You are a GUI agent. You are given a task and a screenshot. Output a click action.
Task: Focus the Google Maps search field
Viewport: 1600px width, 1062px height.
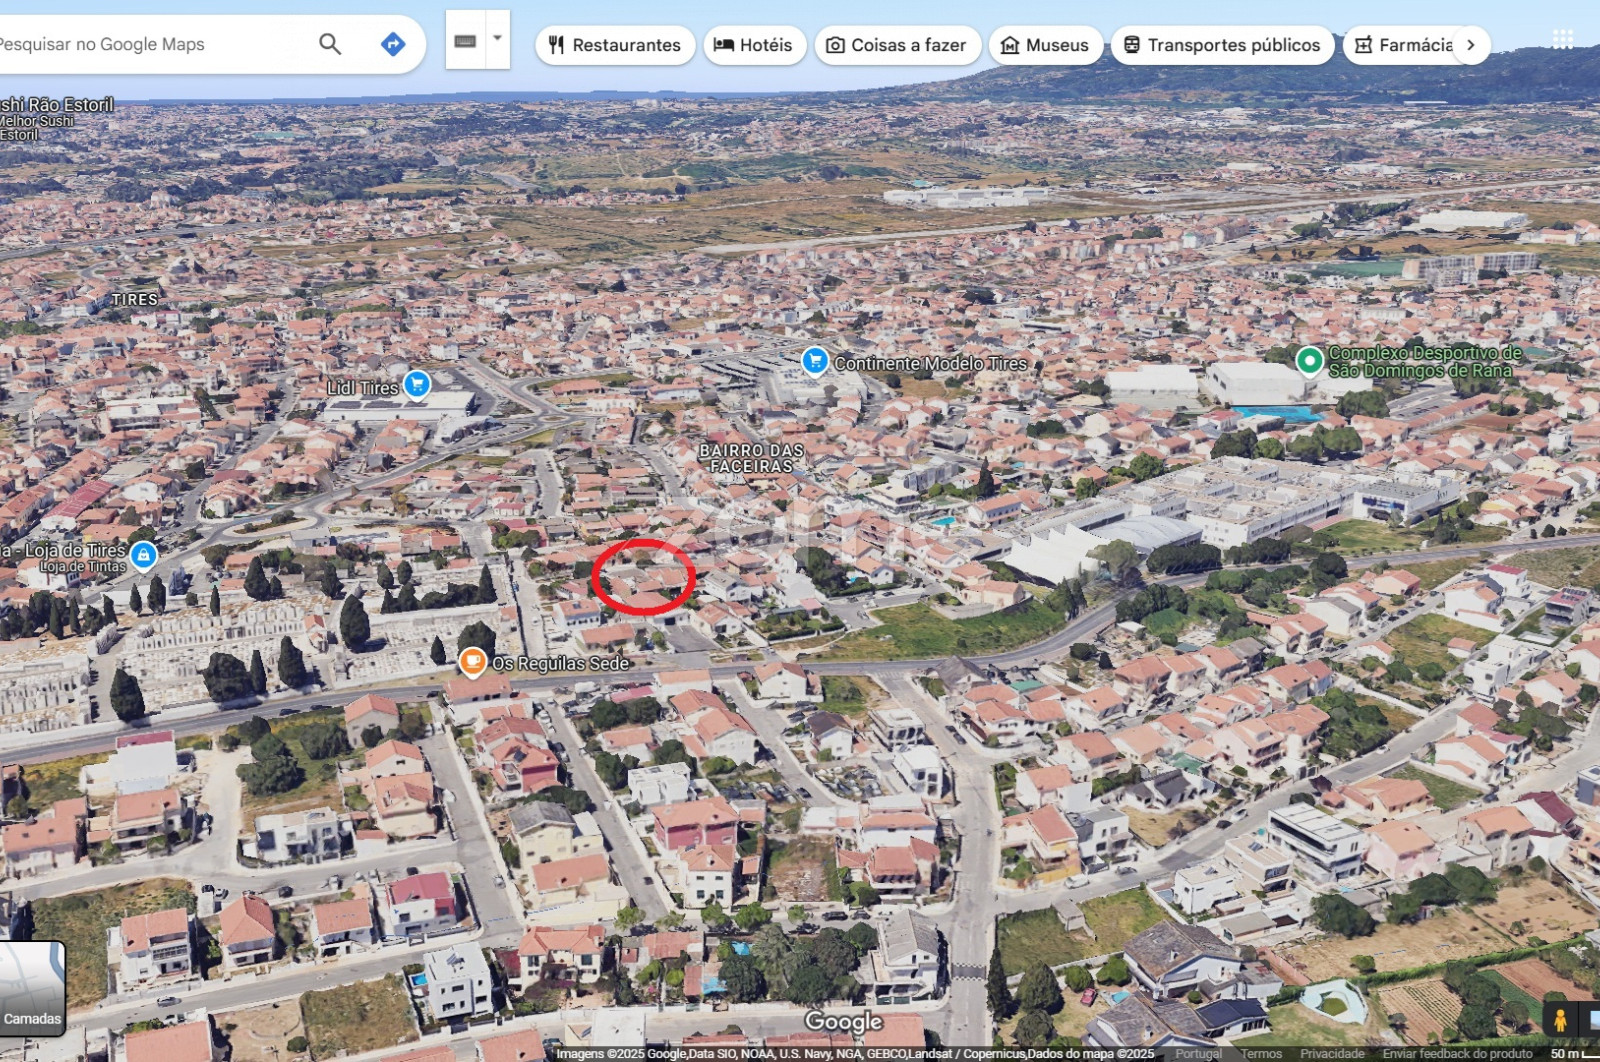[x=150, y=44]
